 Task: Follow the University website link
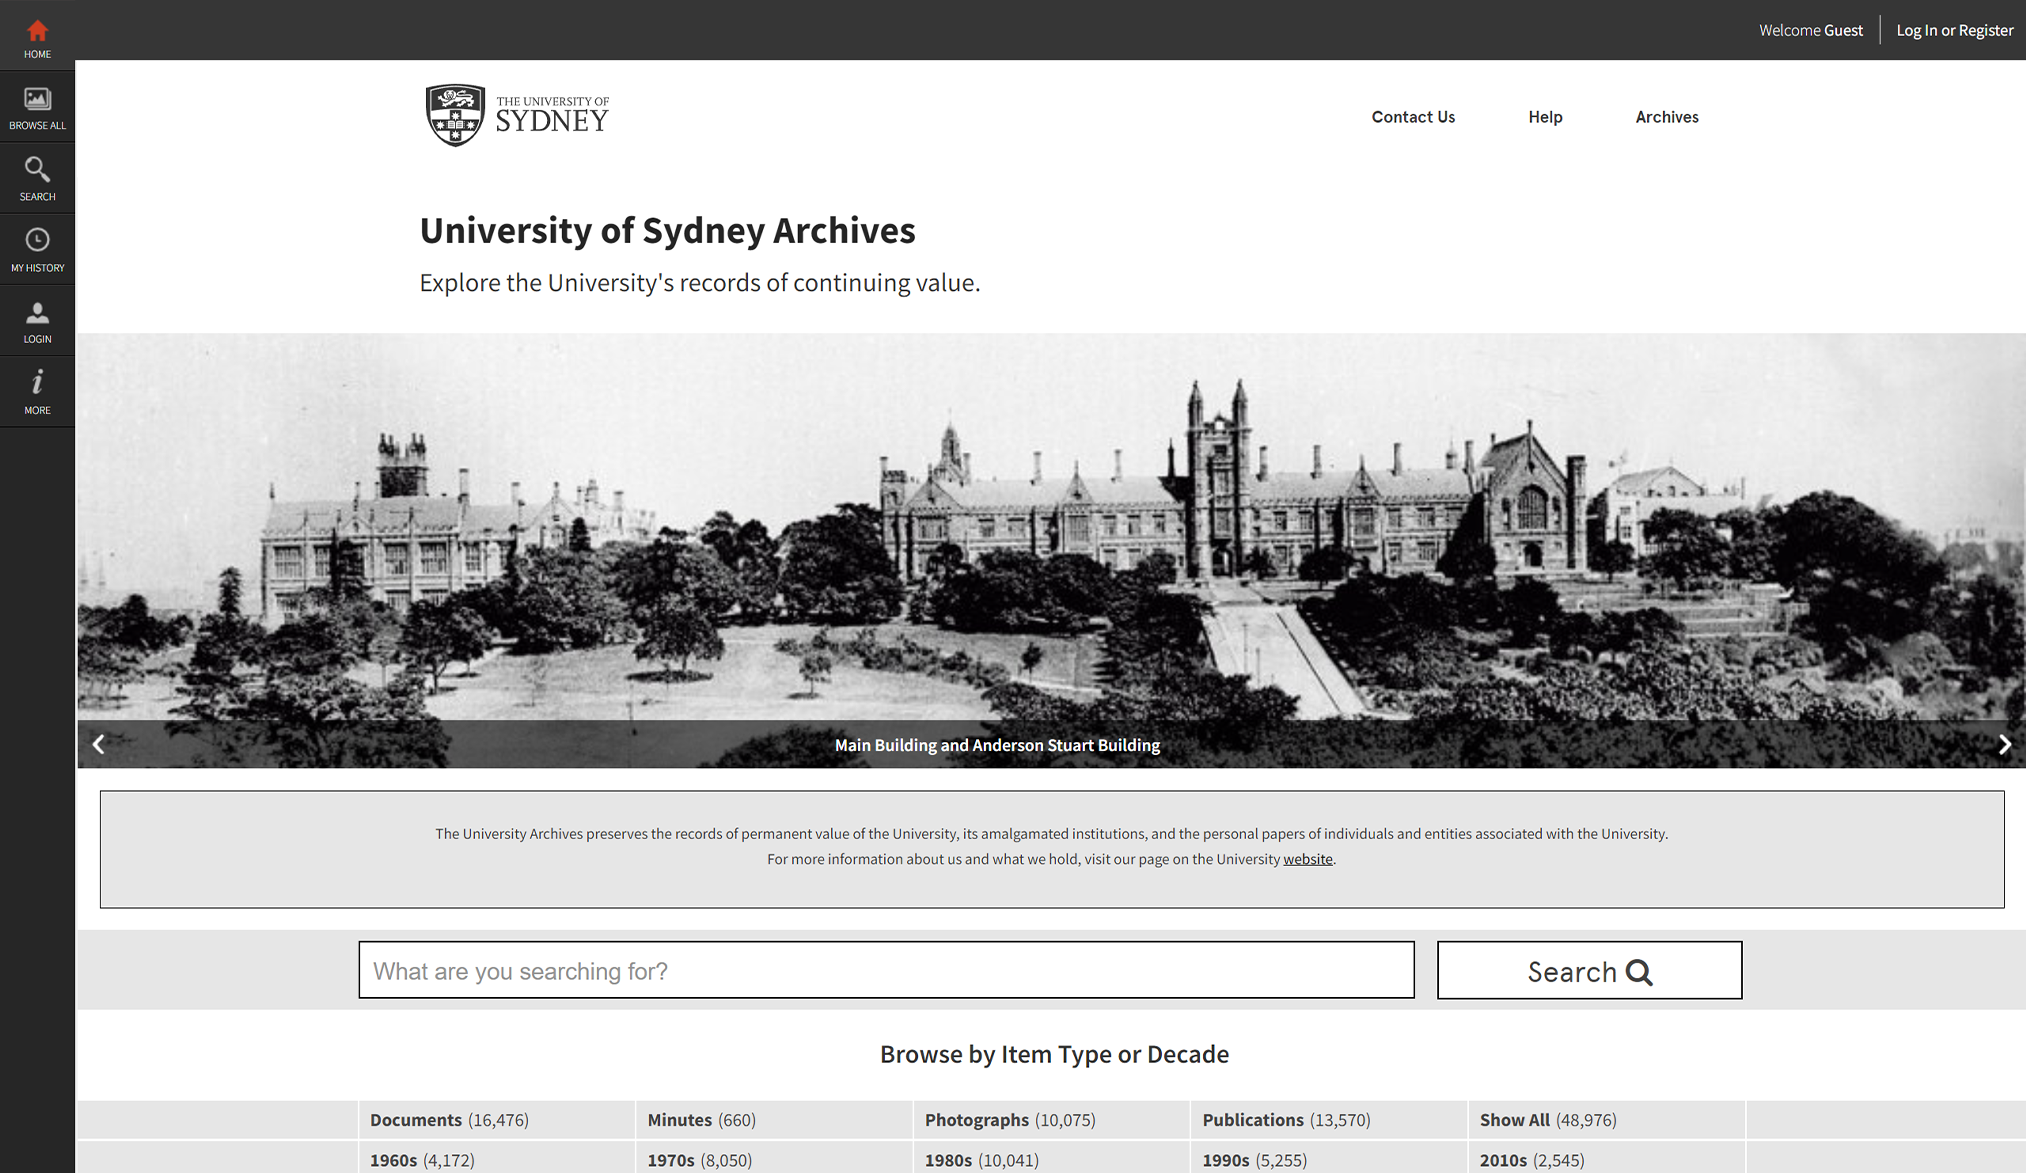[x=1308, y=859]
